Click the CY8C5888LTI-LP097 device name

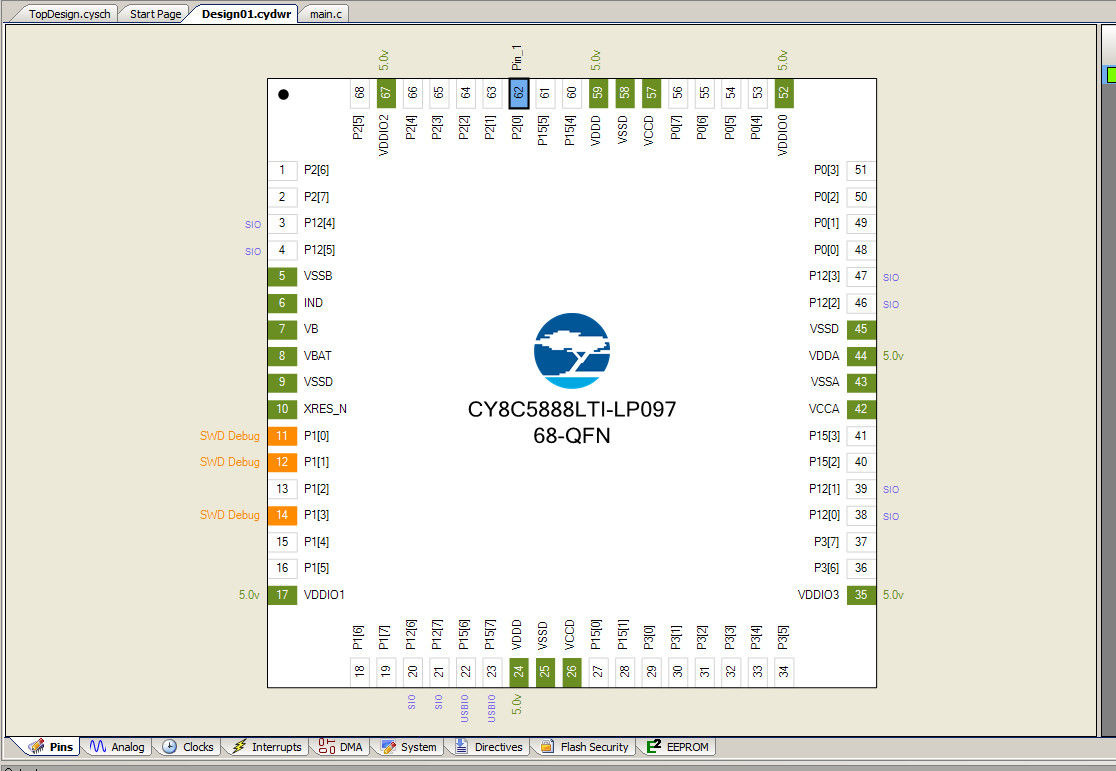pos(572,409)
